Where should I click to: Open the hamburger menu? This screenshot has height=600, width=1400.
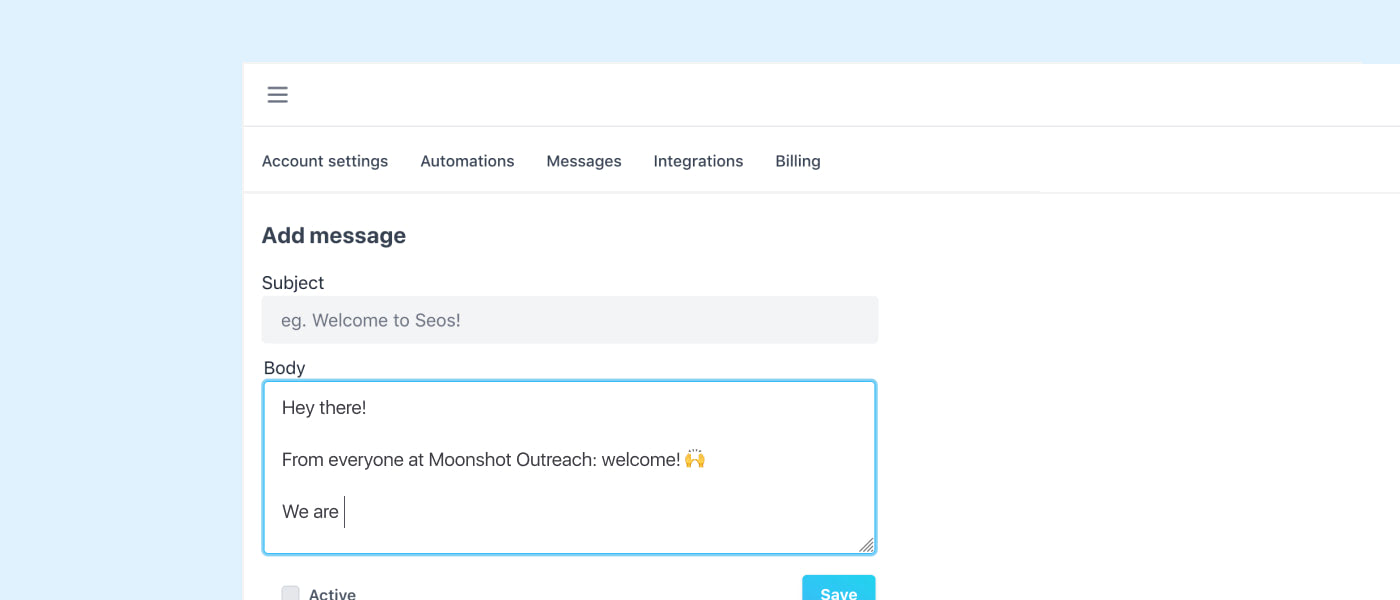pyautogui.click(x=277, y=95)
